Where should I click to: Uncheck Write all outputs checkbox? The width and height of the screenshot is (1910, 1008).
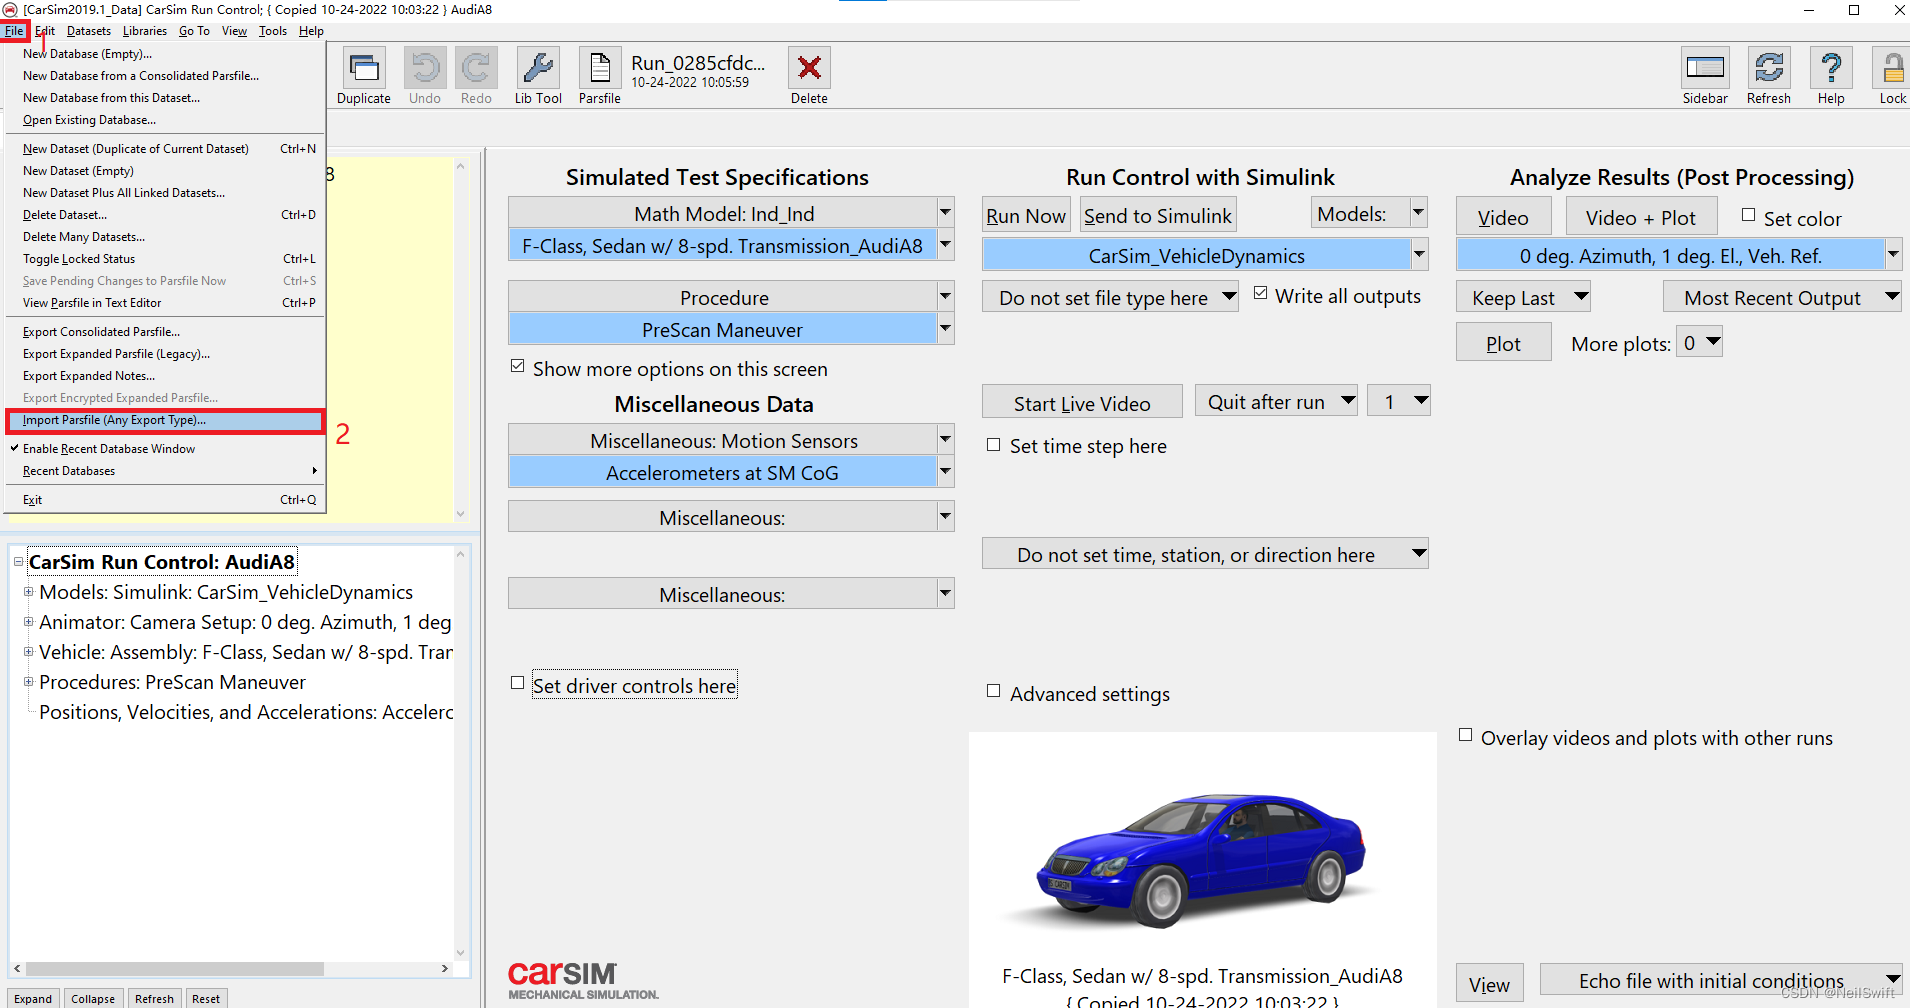tap(1261, 293)
